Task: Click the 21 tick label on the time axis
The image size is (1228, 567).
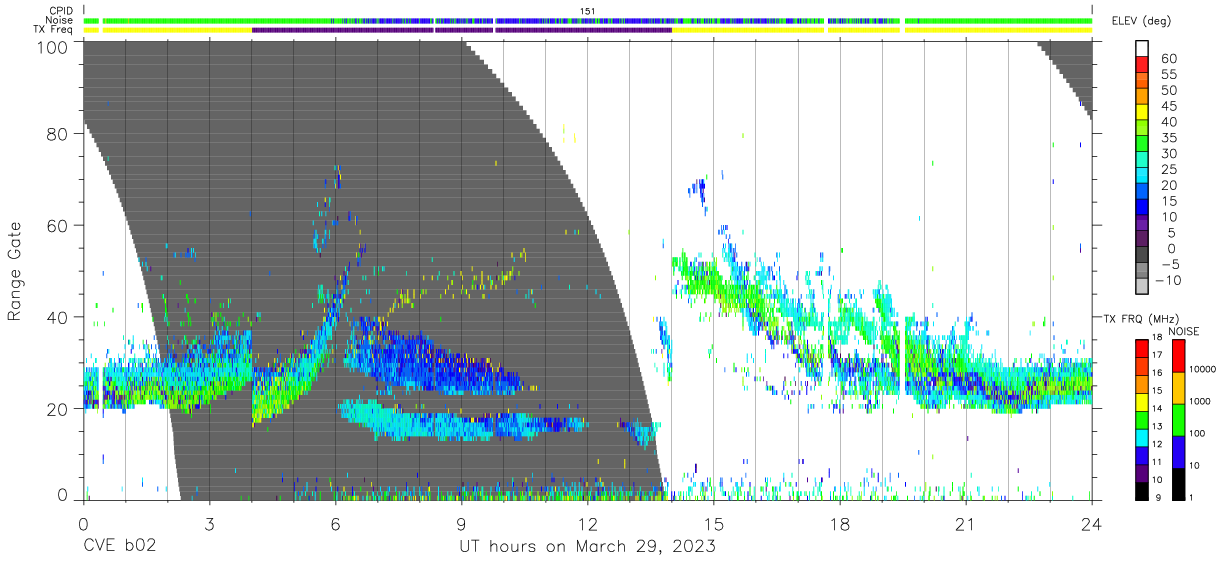Action: tap(966, 523)
